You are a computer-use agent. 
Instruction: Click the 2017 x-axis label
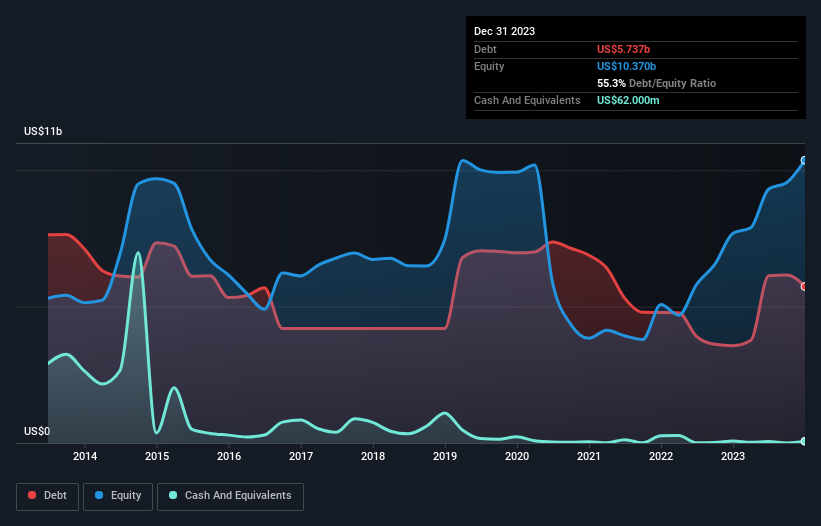point(301,456)
